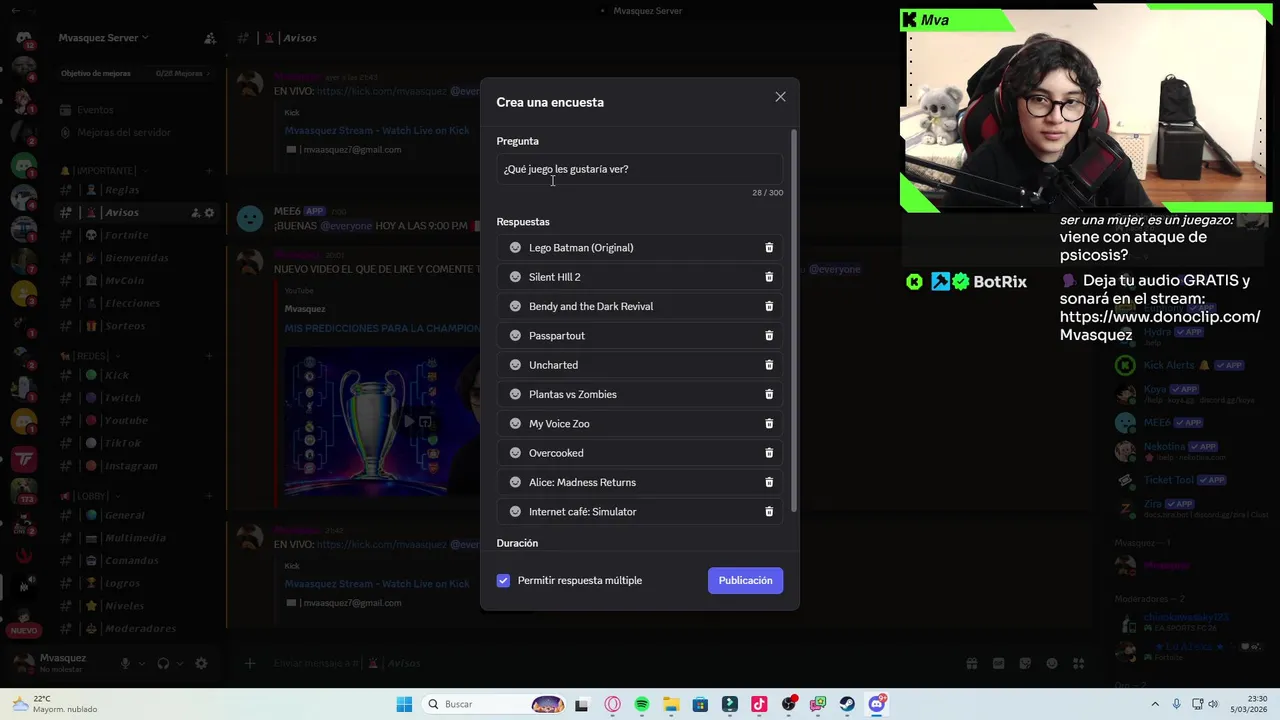1280x720 pixels.
Task: Choose emoji for Internet café: Simulator answer
Action: (x=515, y=512)
